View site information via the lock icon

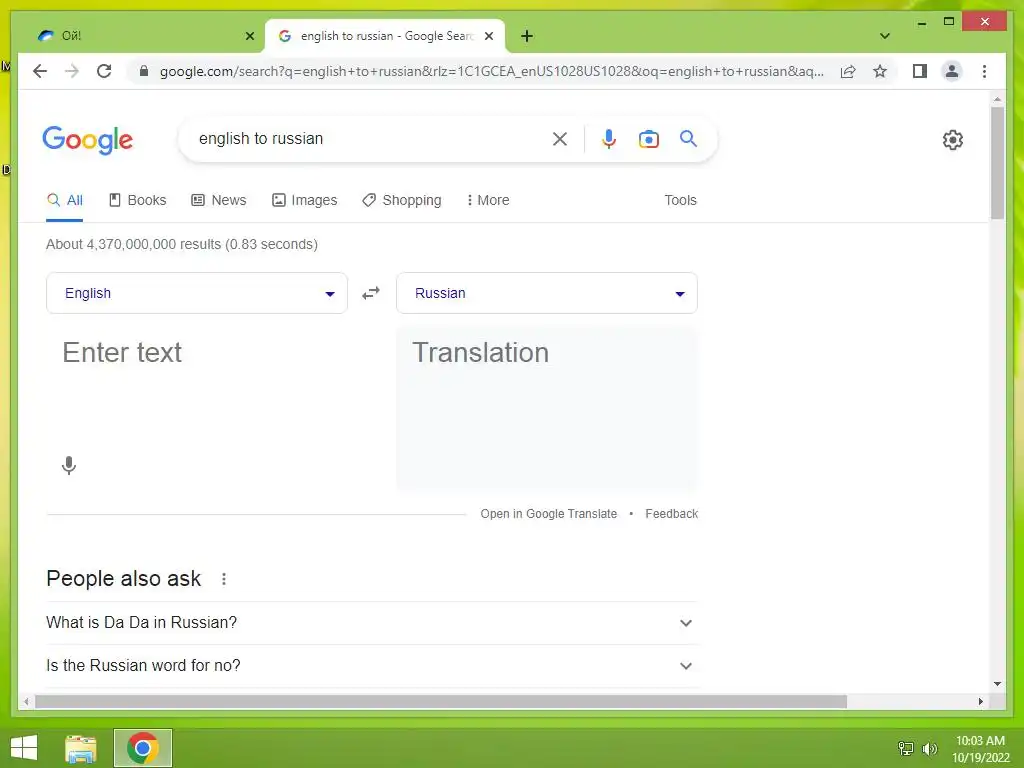(x=144, y=71)
